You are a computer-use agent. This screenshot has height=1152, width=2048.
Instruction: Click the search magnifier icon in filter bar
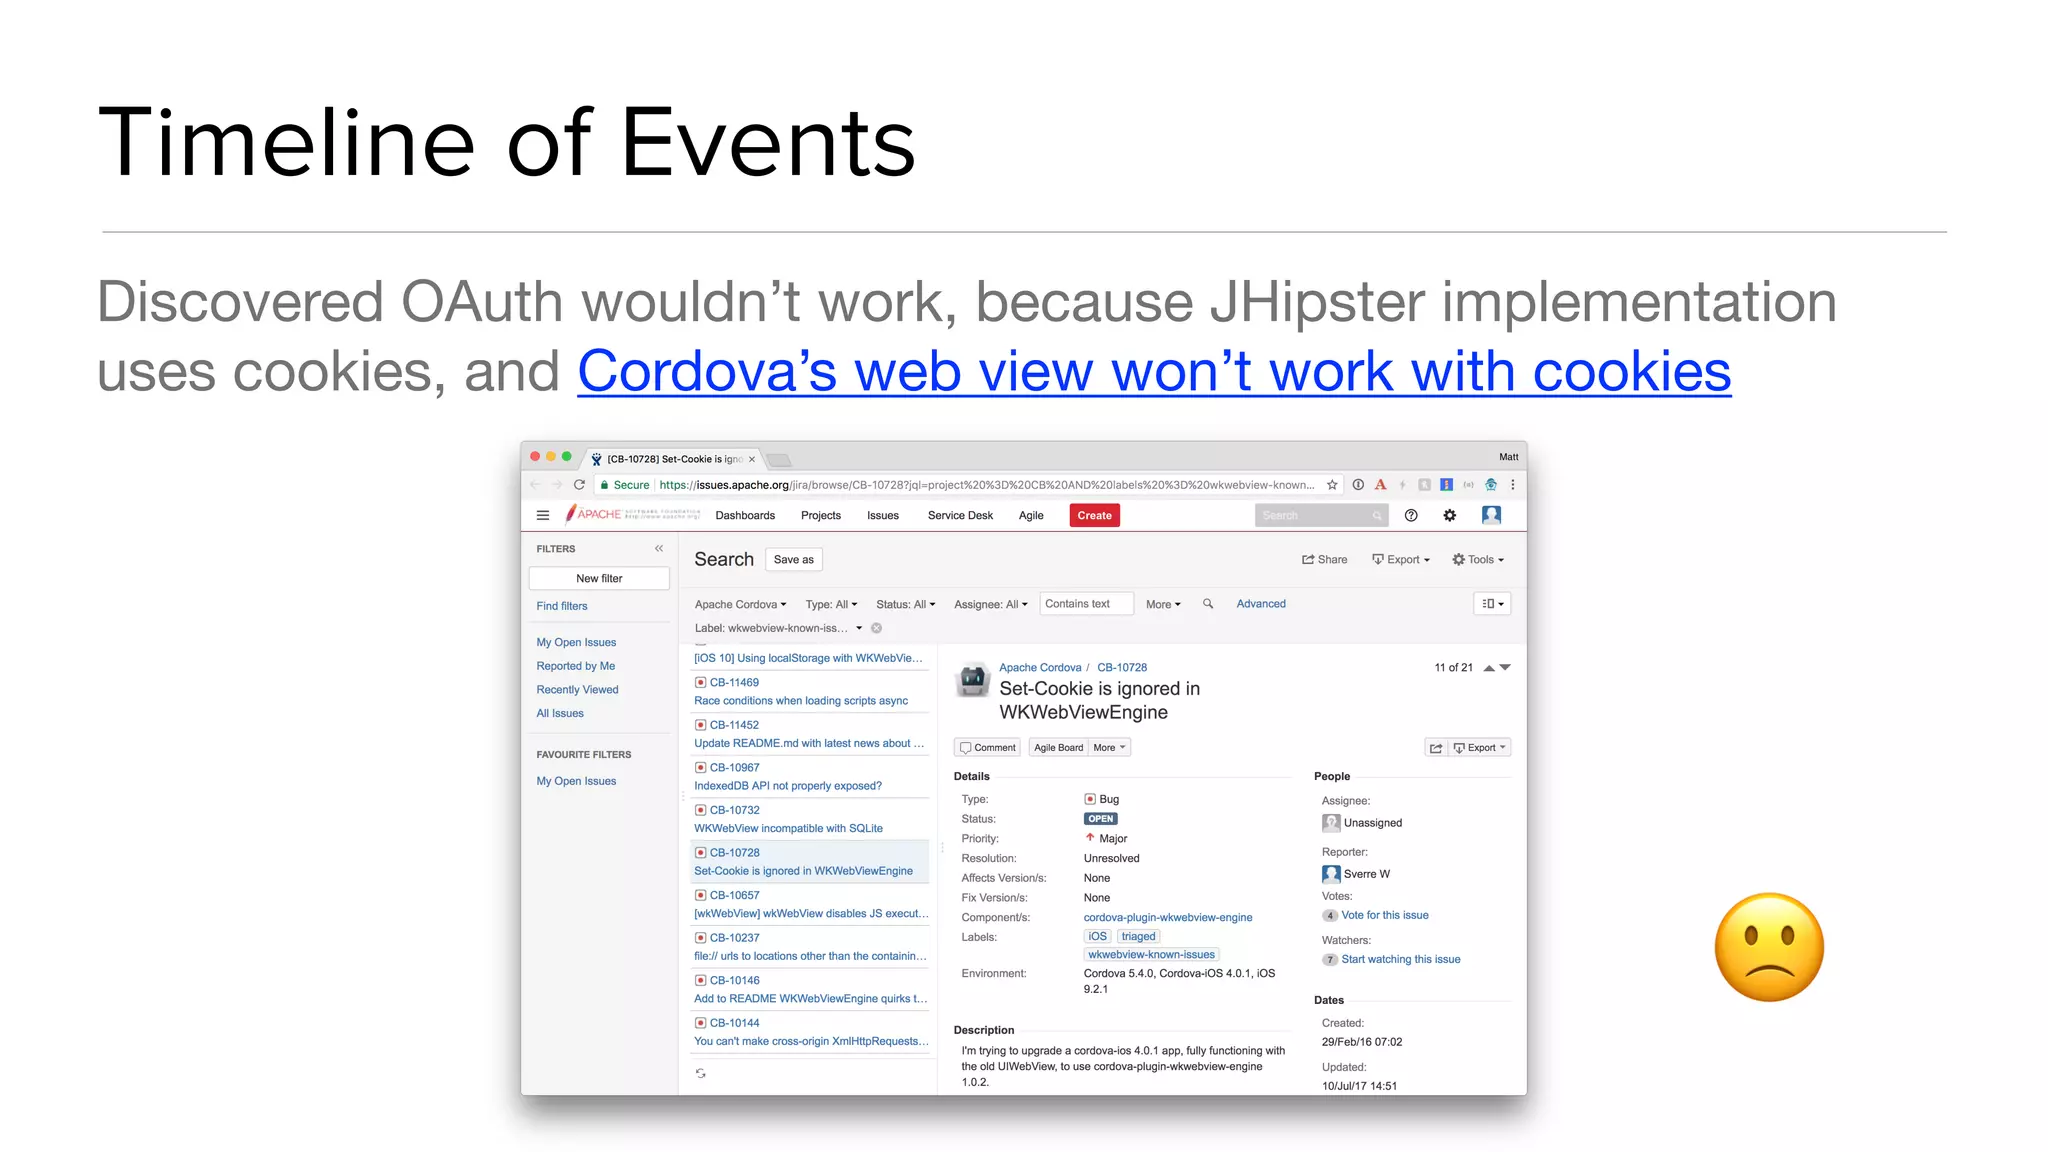pos(1208,604)
